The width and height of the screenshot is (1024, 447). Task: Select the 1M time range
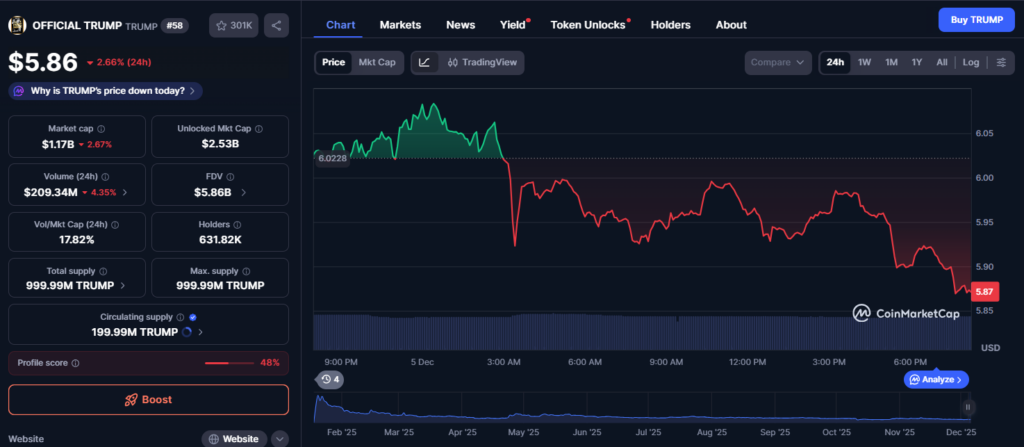click(890, 62)
